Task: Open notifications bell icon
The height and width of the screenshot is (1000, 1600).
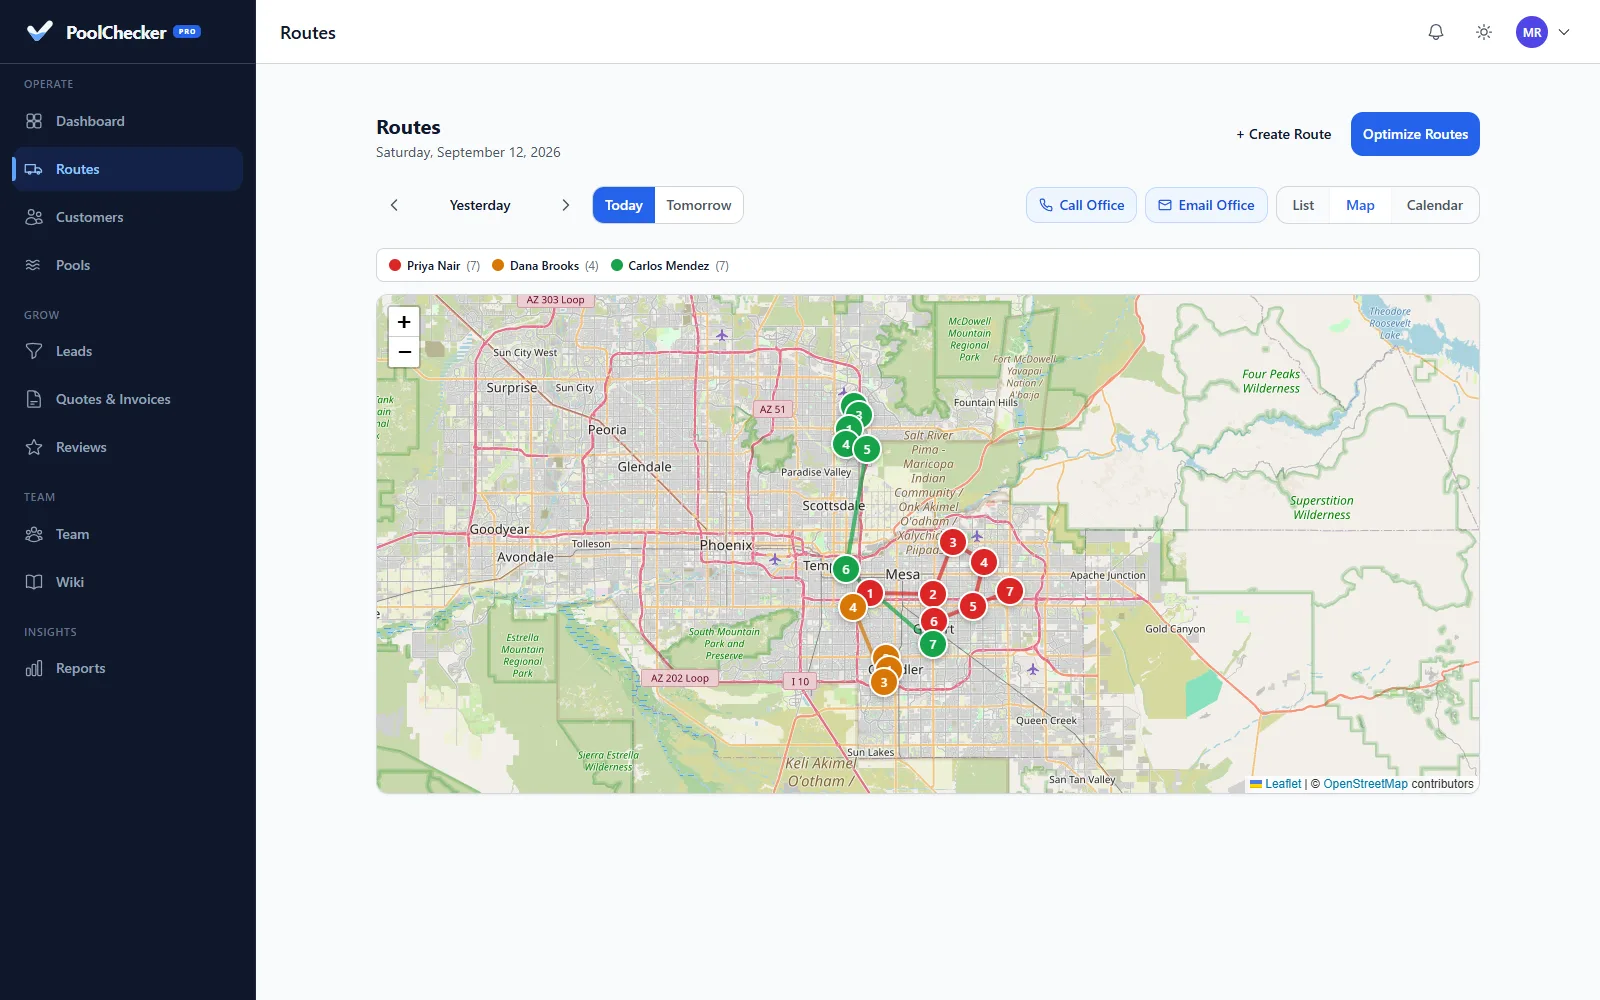Action: 1436,32
